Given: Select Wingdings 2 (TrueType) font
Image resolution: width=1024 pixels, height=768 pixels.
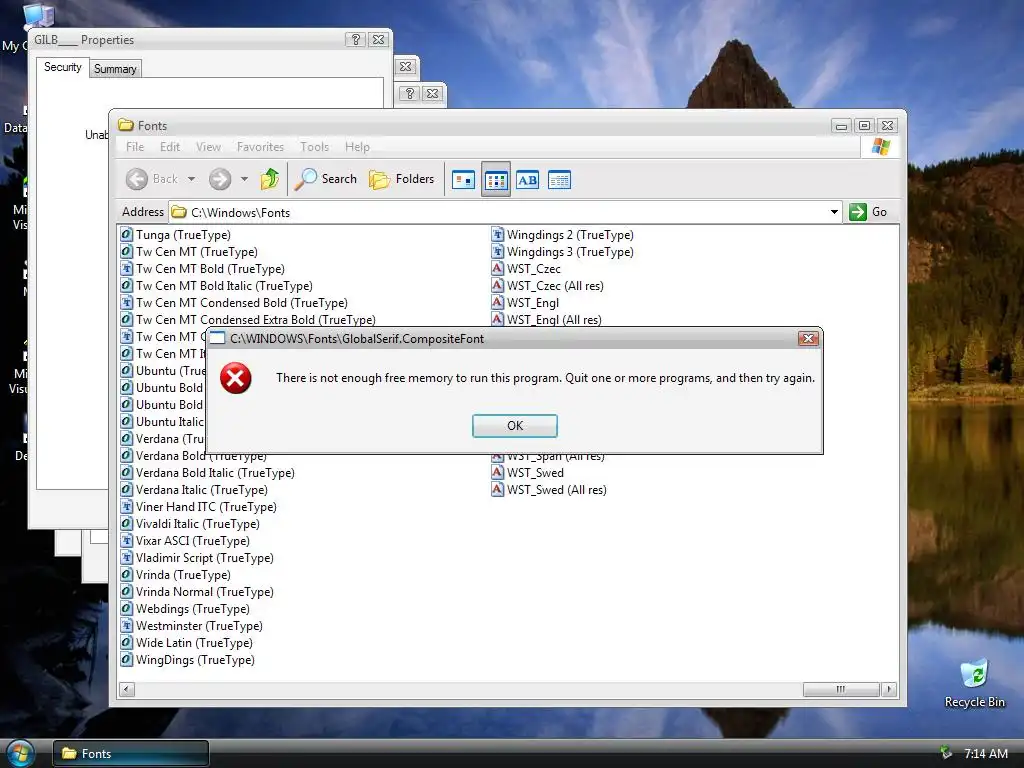Looking at the screenshot, I should (x=562, y=235).
